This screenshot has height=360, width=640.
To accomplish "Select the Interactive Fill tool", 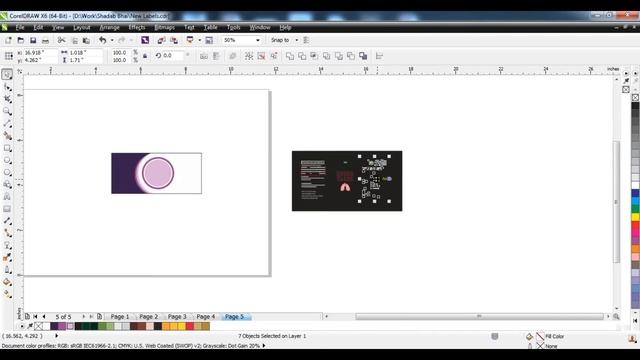I will pos(7,294).
